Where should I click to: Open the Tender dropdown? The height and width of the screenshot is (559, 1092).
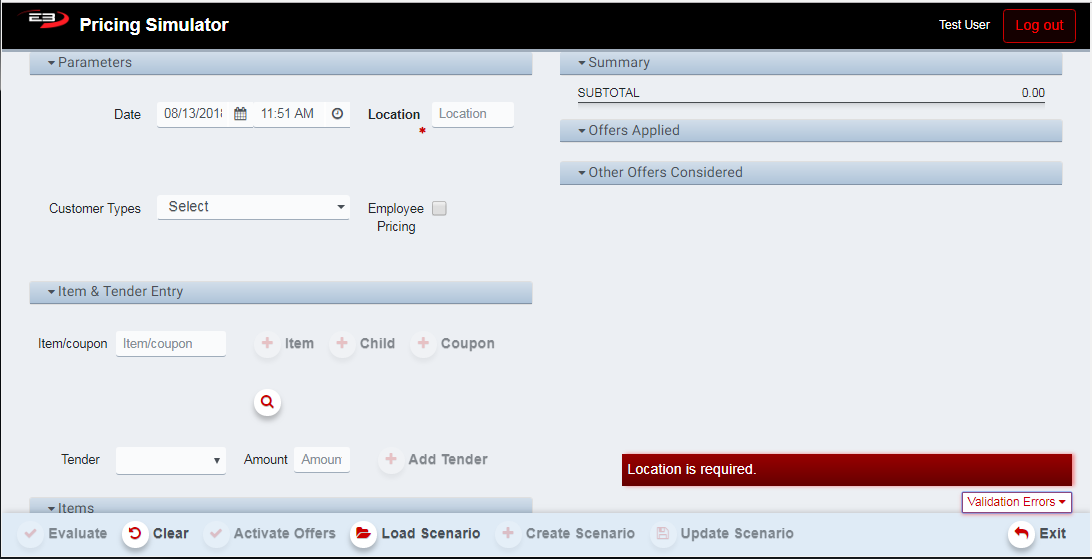click(x=171, y=460)
